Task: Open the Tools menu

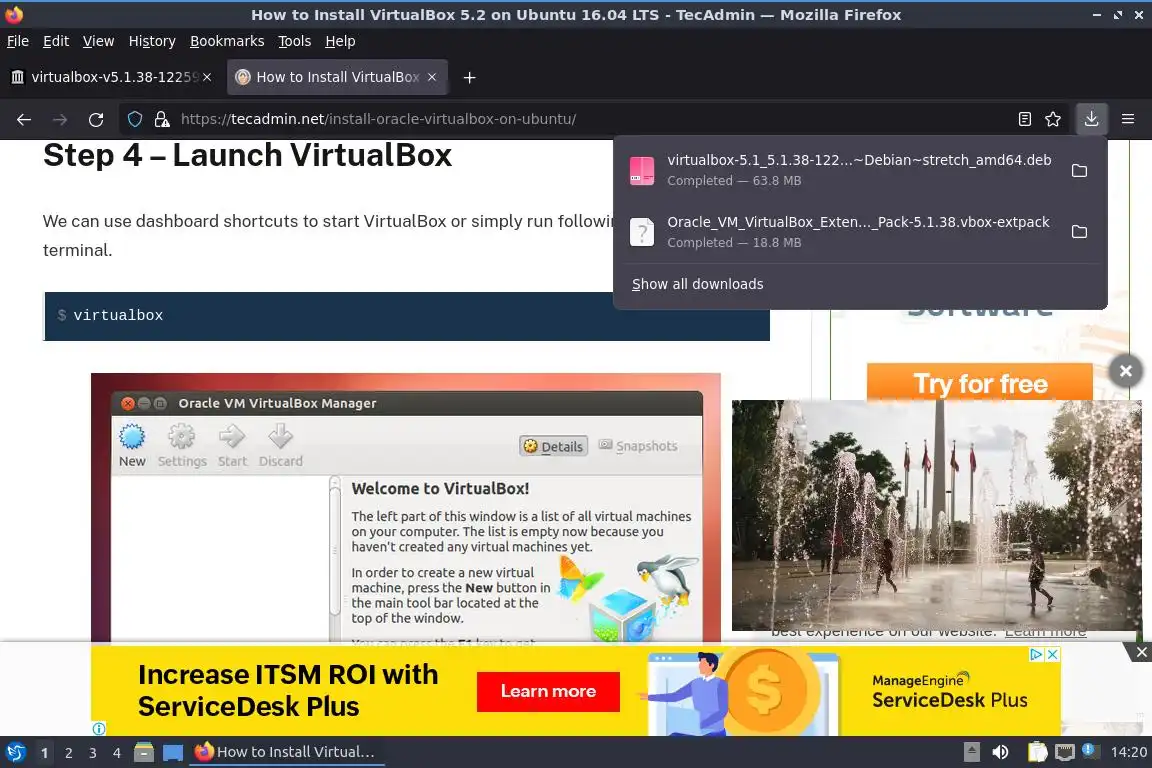Action: point(295,41)
